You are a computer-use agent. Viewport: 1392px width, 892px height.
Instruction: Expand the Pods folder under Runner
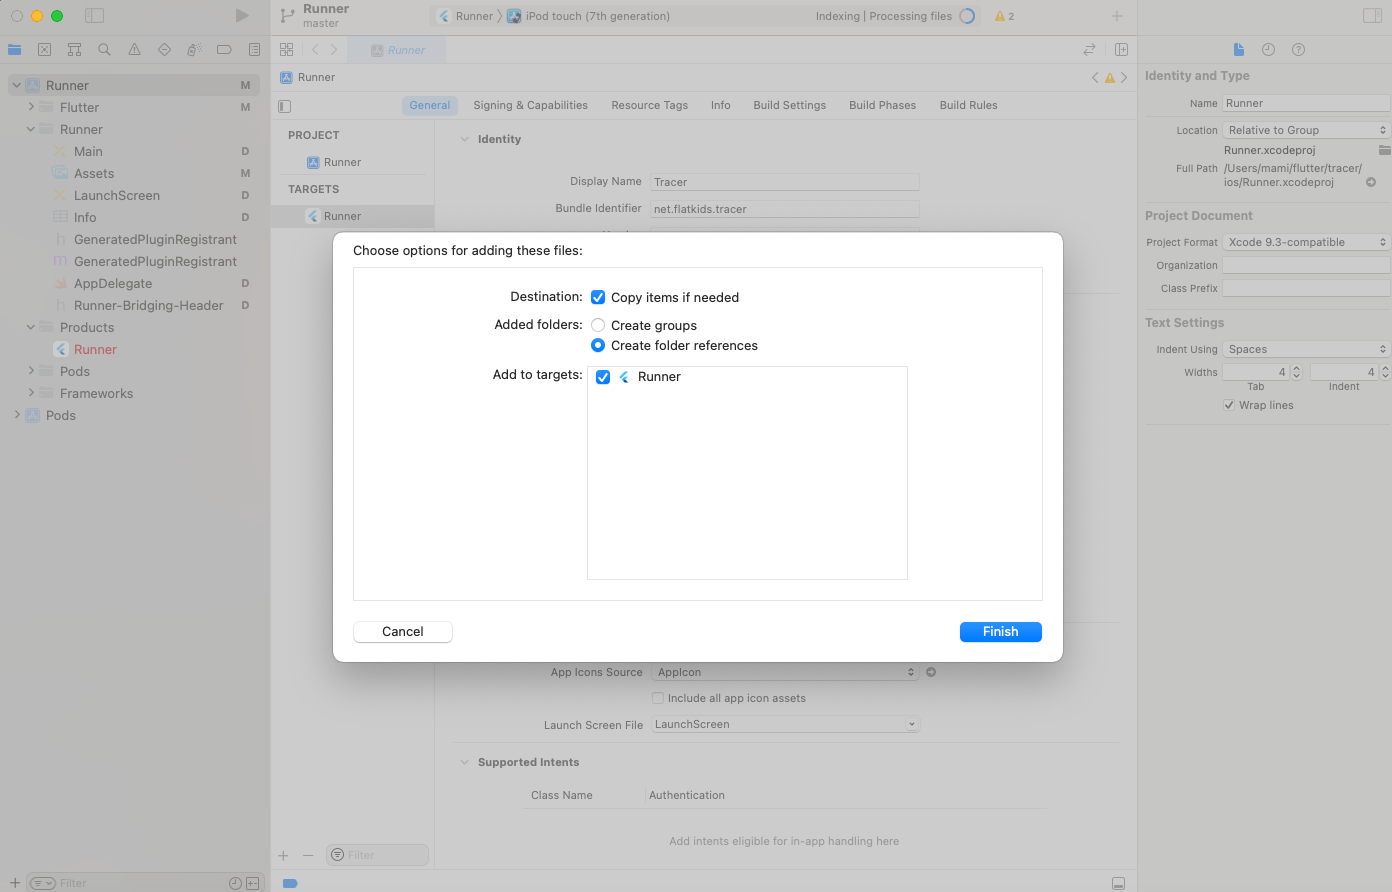tap(31, 371)
